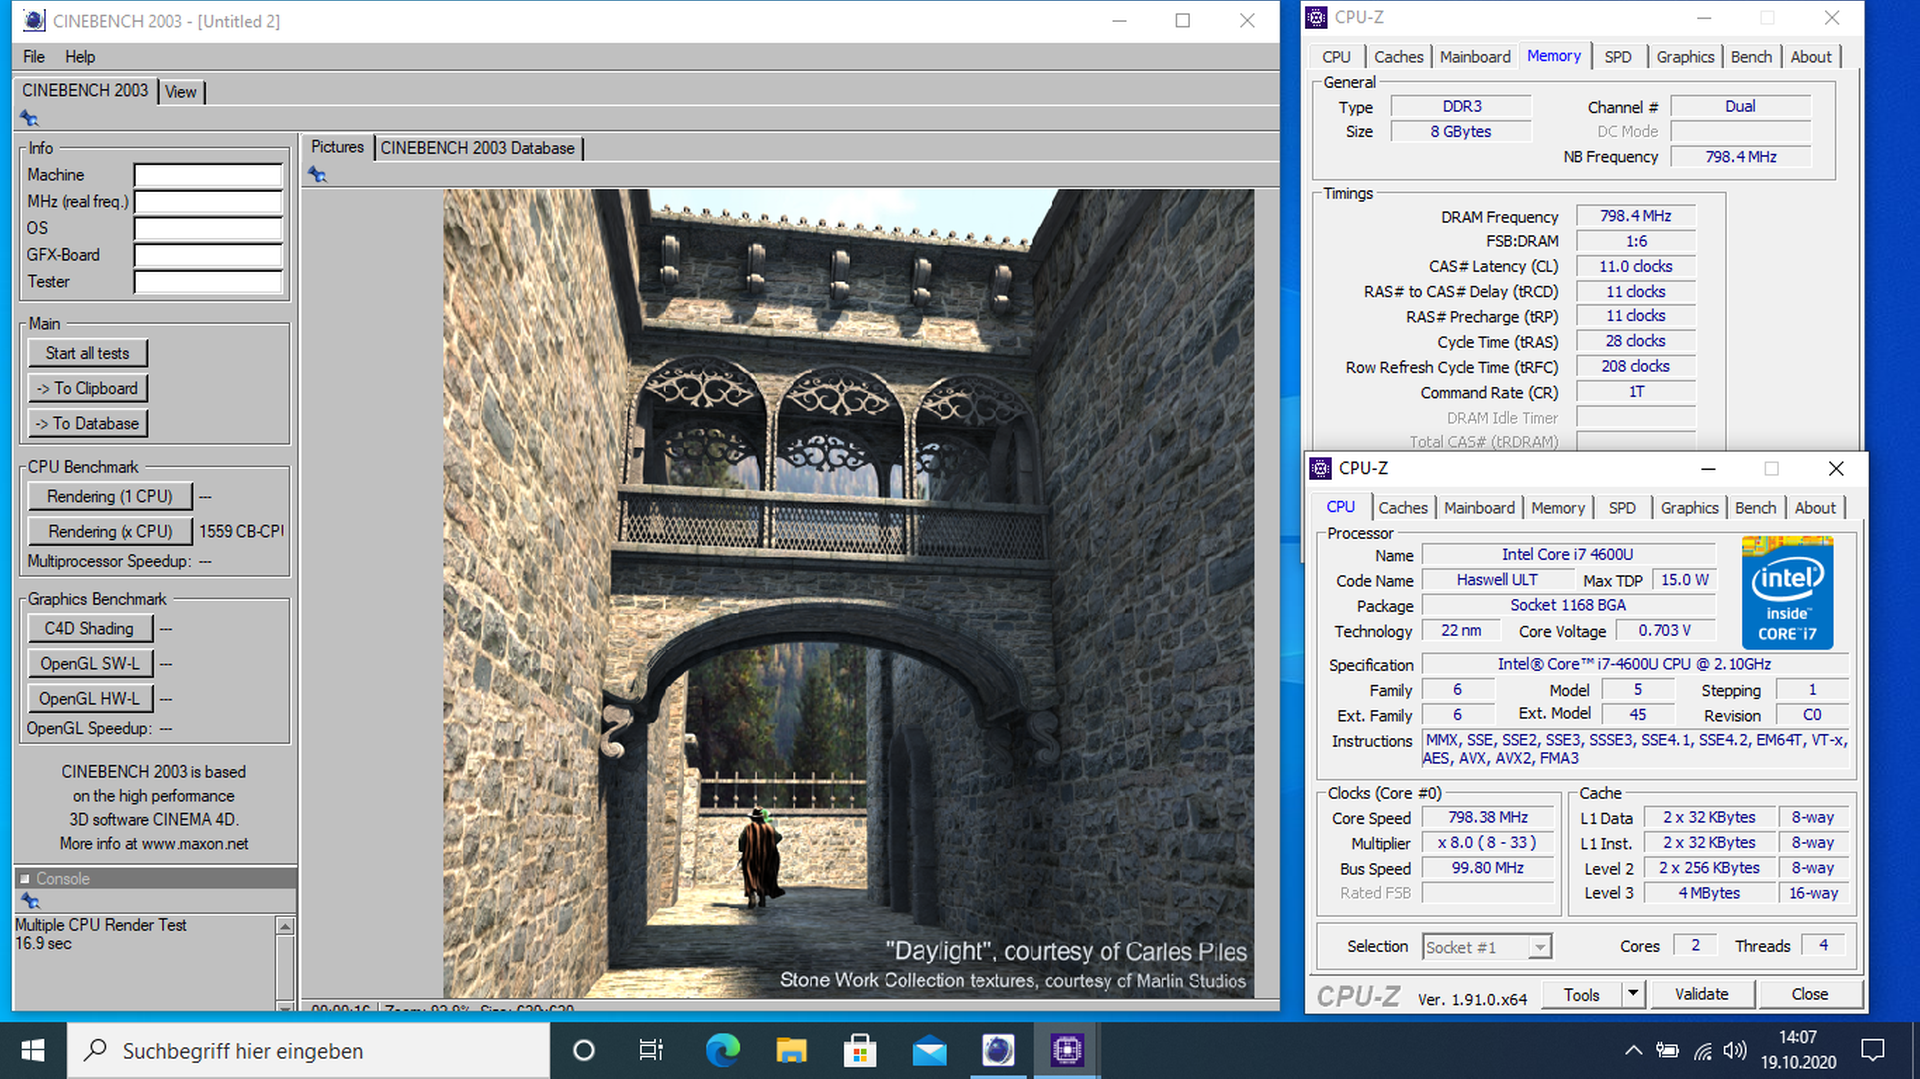Image resolution: width=1920 pixels, height=1079 pixels.
Task: Click the CPU-Z title bar icon of front window
Action: tap(1320, 468)
